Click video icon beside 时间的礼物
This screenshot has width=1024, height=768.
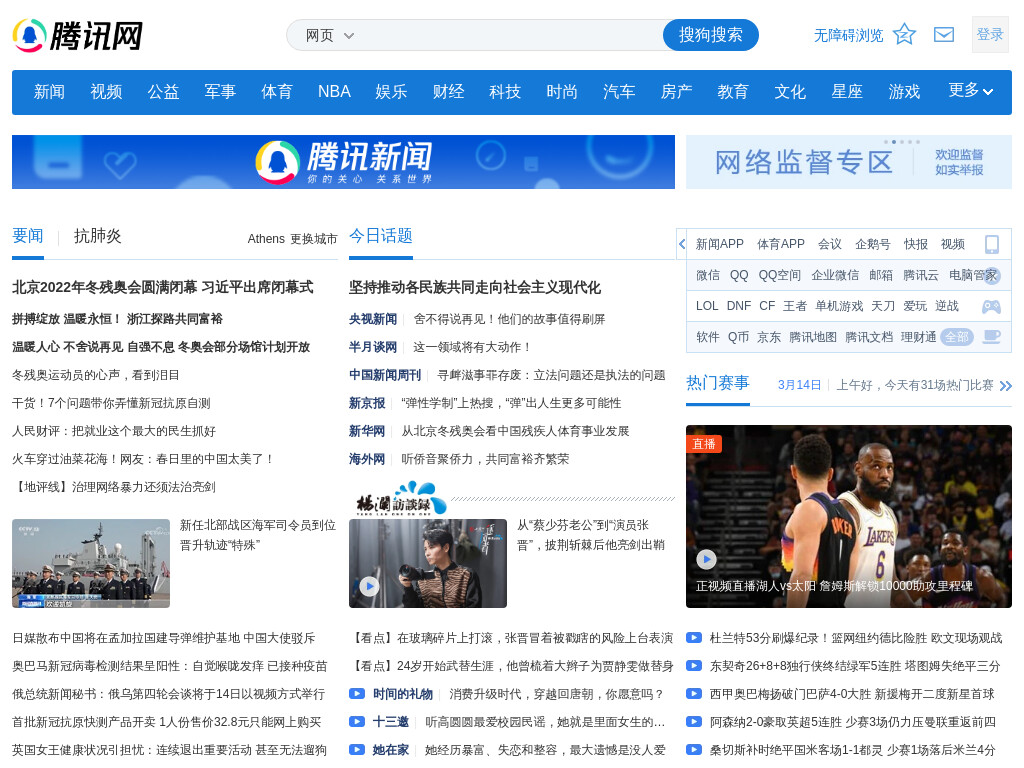pyautogui.click(x=357, y=694)
